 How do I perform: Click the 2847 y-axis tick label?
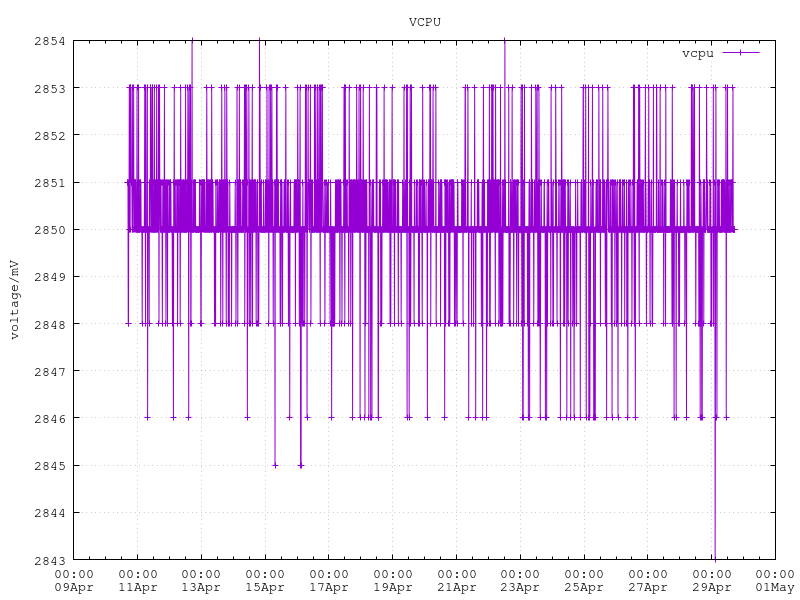tap(50, 371)
